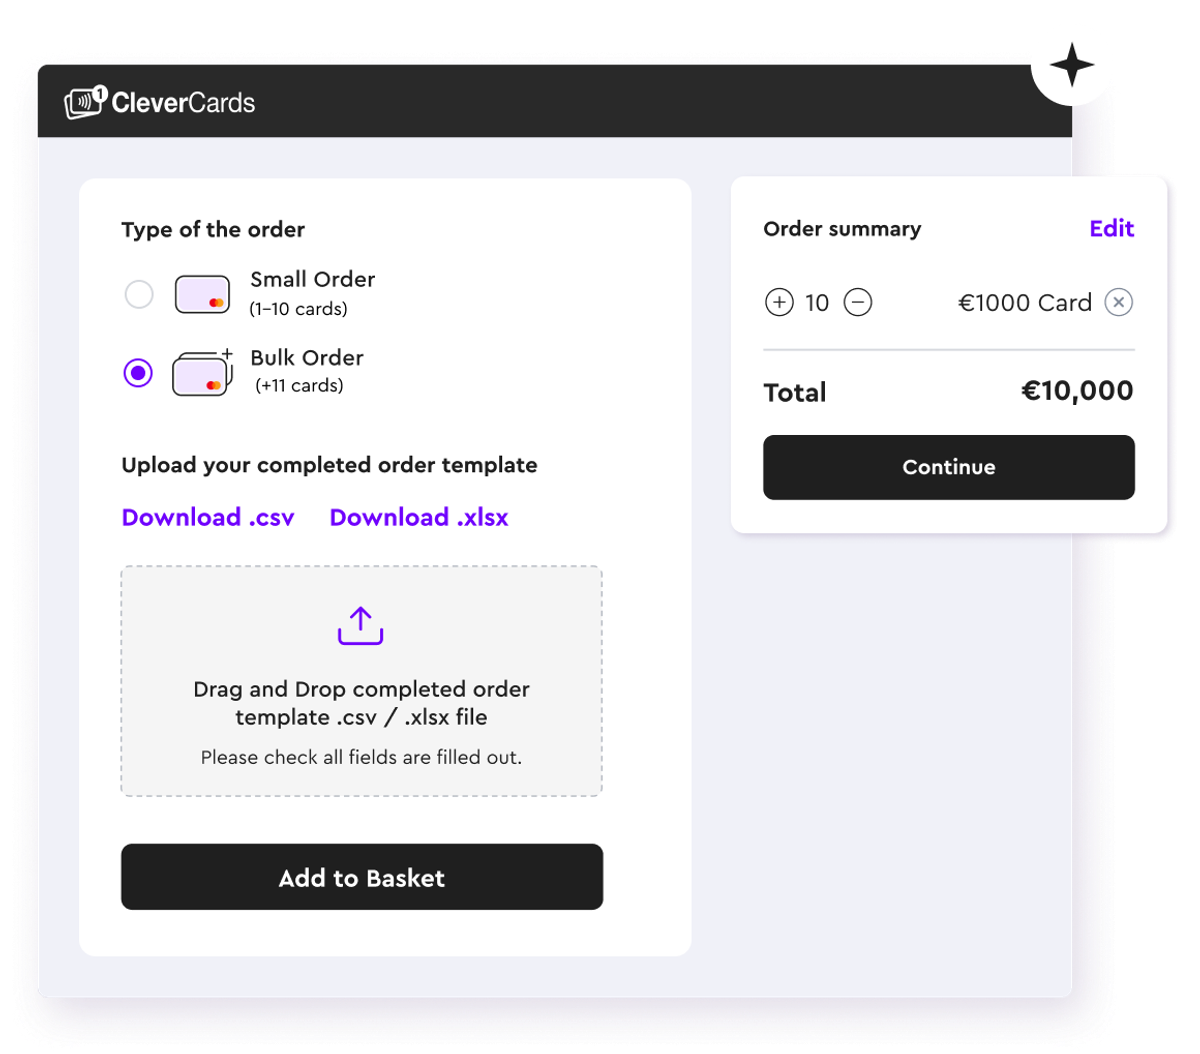Click the CleverCards logo in the header
This screenshot has width=1200, height=1054.
coord(160,101)
